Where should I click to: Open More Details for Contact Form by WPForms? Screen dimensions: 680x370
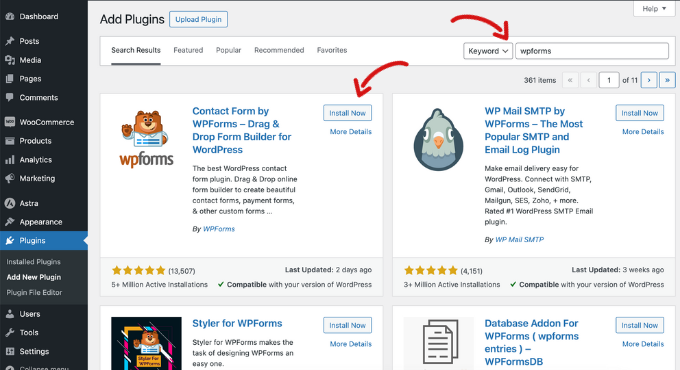point(350,131)
